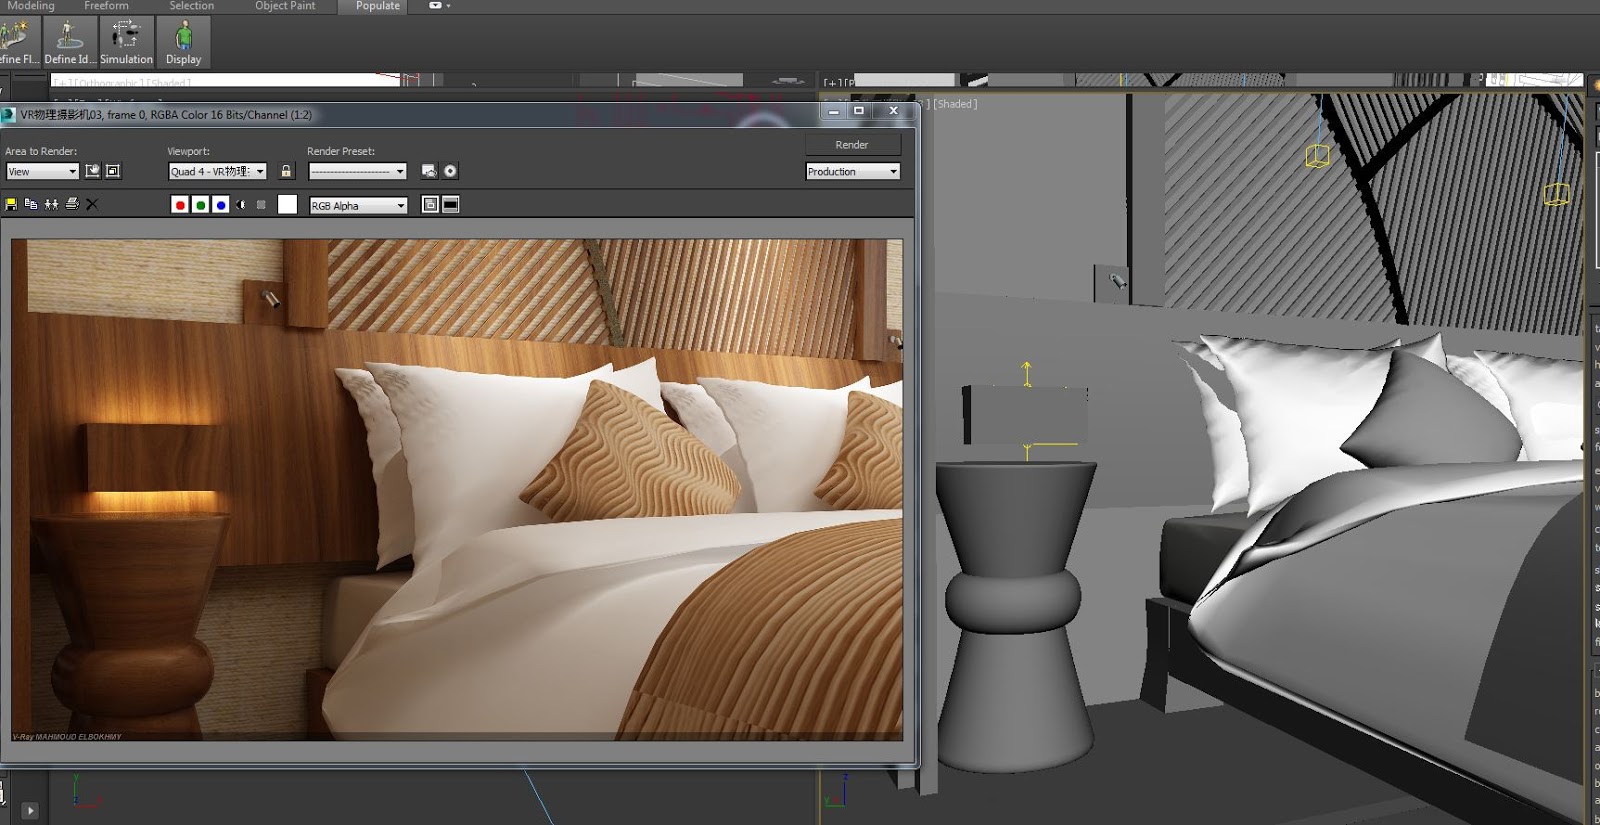Toggle the UI overlay button
Image resolution: width=1600 pixels, height=825 pixels.
[430, 205]
